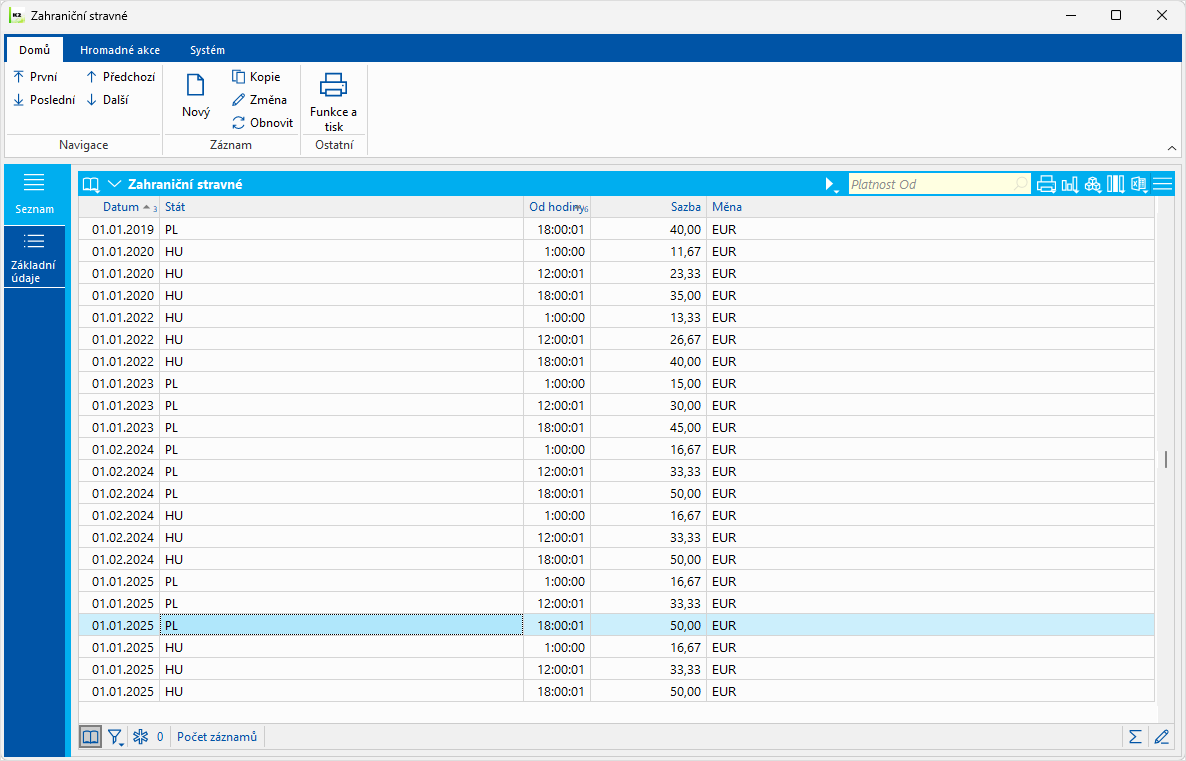Click the Platnost Od search field
Viewport: 1186px width, 761px height.
[x=930, y=184]
